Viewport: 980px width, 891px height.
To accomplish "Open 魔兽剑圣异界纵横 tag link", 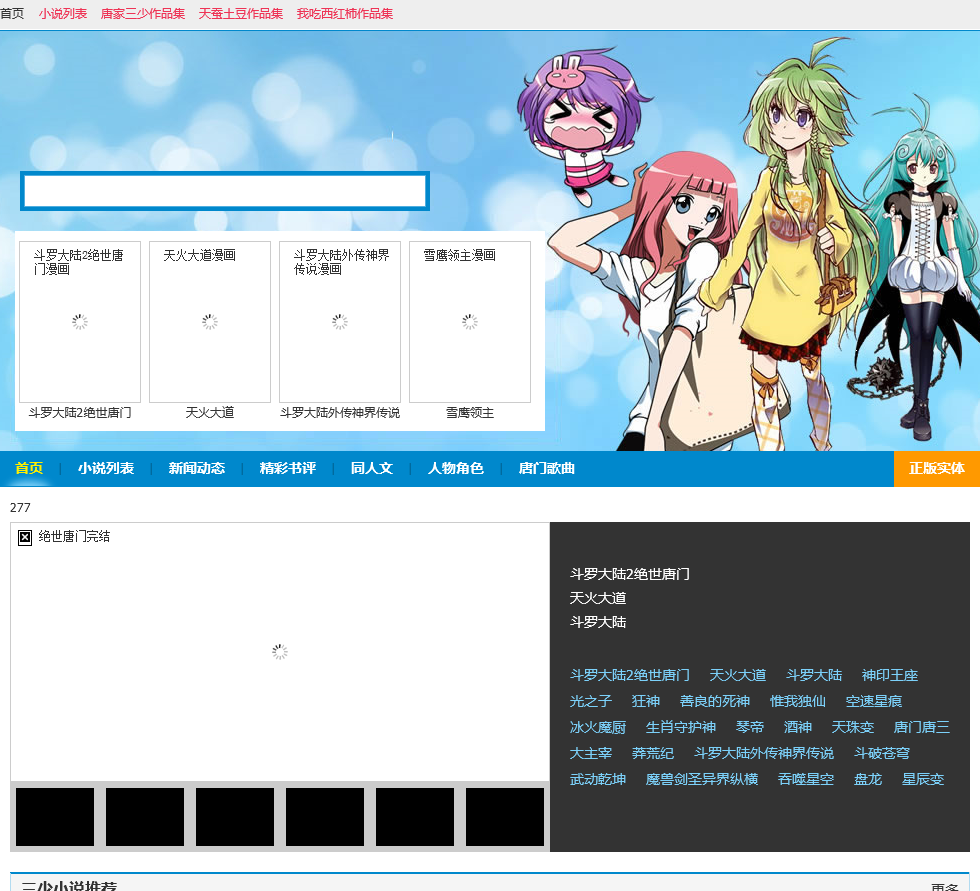I will click(x=701, y=779).
